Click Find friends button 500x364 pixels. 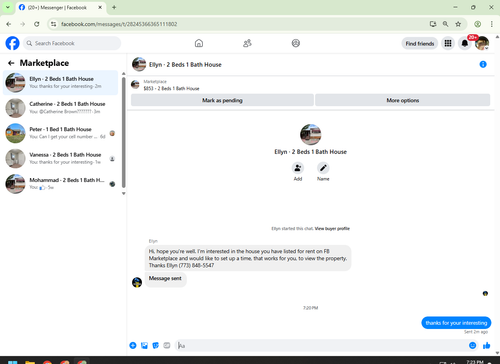tap(420, 43)
